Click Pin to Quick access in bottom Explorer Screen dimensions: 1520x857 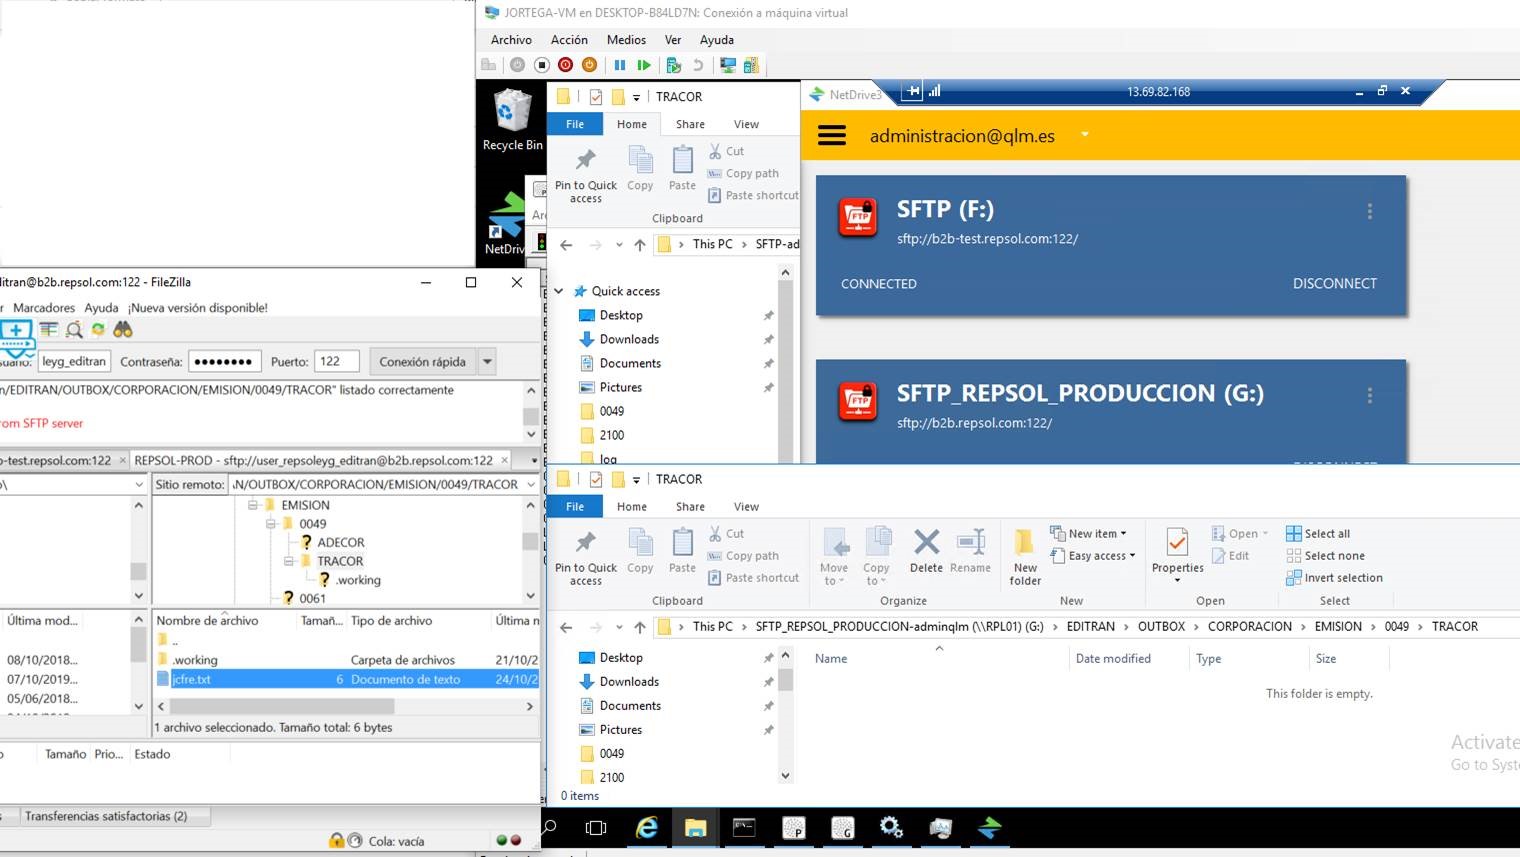pos(586,557)
